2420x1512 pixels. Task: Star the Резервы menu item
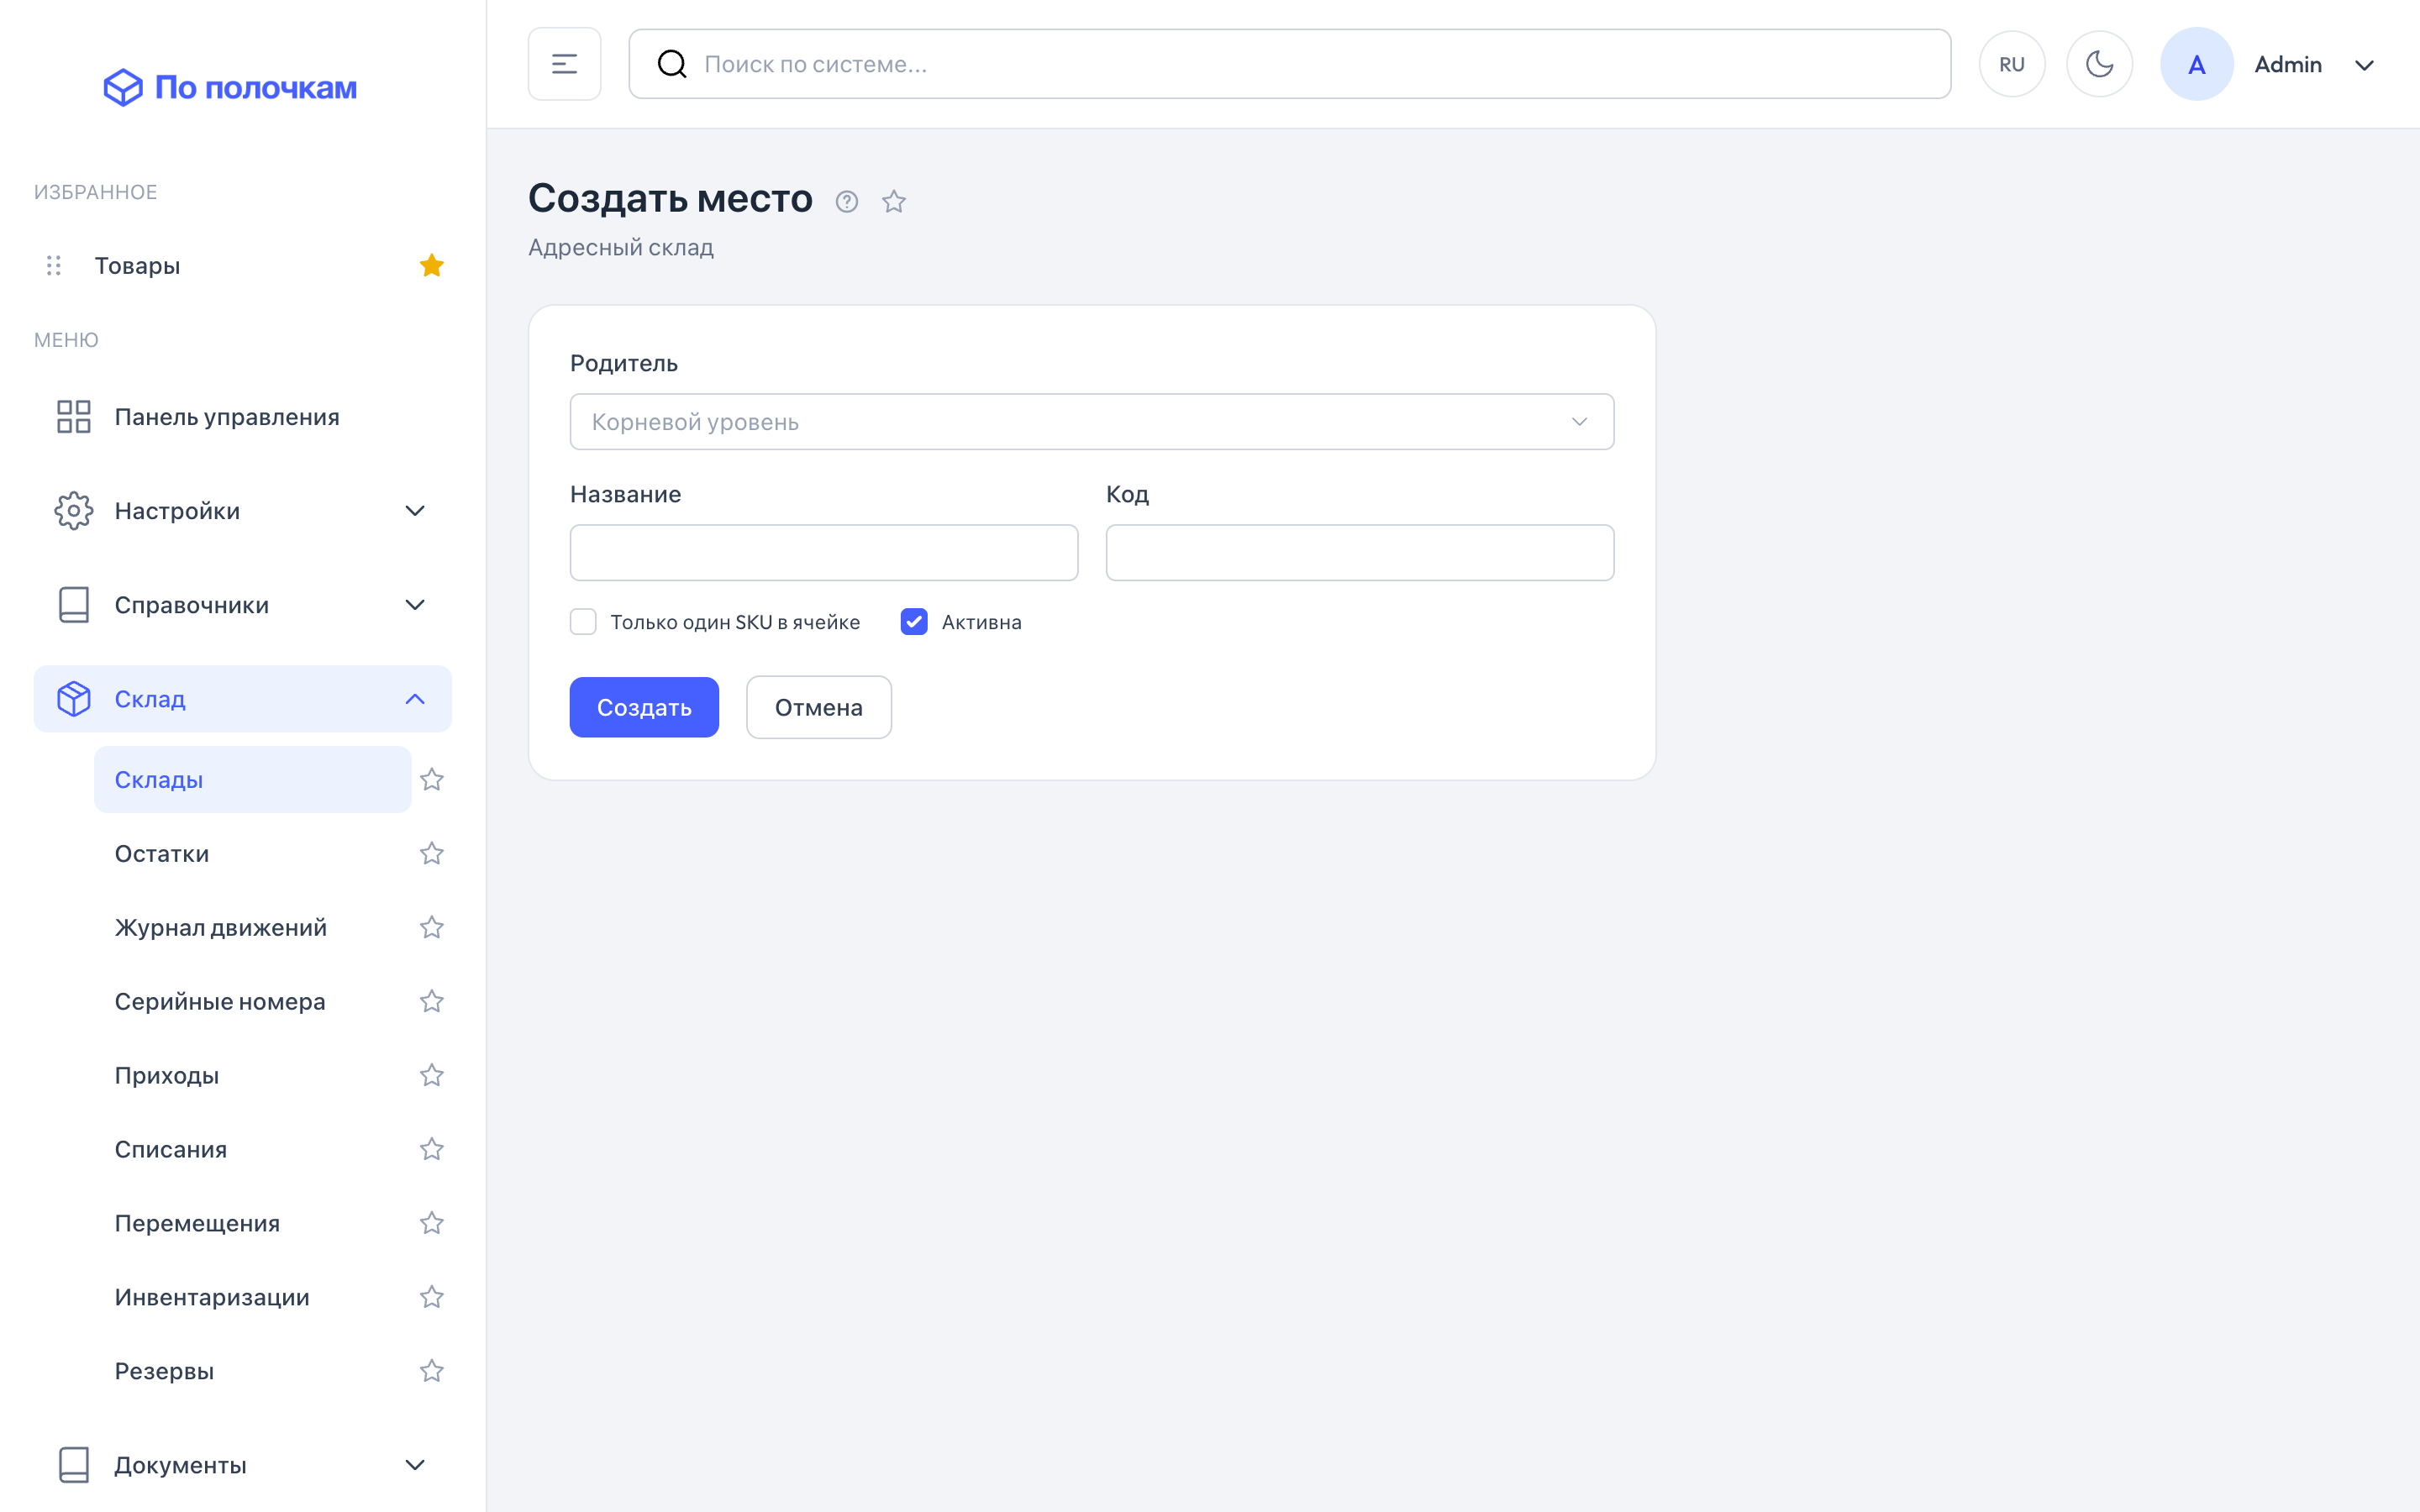point(431,1370)
